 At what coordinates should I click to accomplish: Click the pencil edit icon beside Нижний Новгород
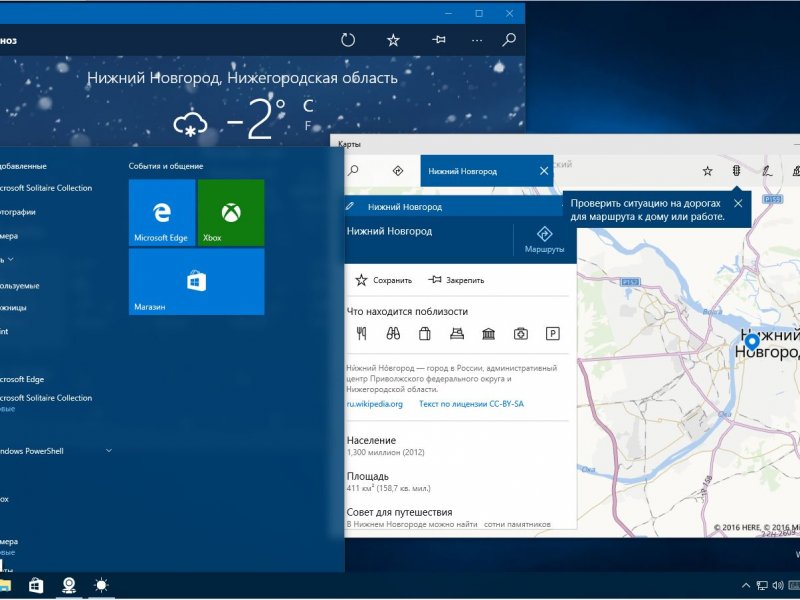pyautogui.click(x=350, y=206)
